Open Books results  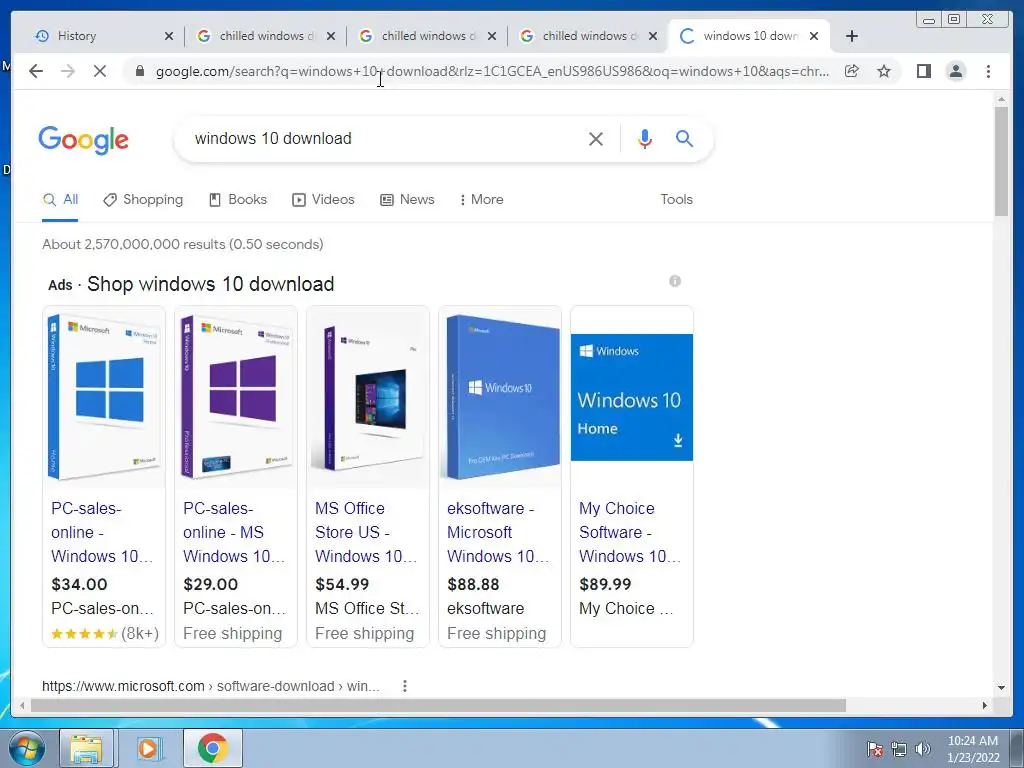pyautogui.click(x=238, y=199)
